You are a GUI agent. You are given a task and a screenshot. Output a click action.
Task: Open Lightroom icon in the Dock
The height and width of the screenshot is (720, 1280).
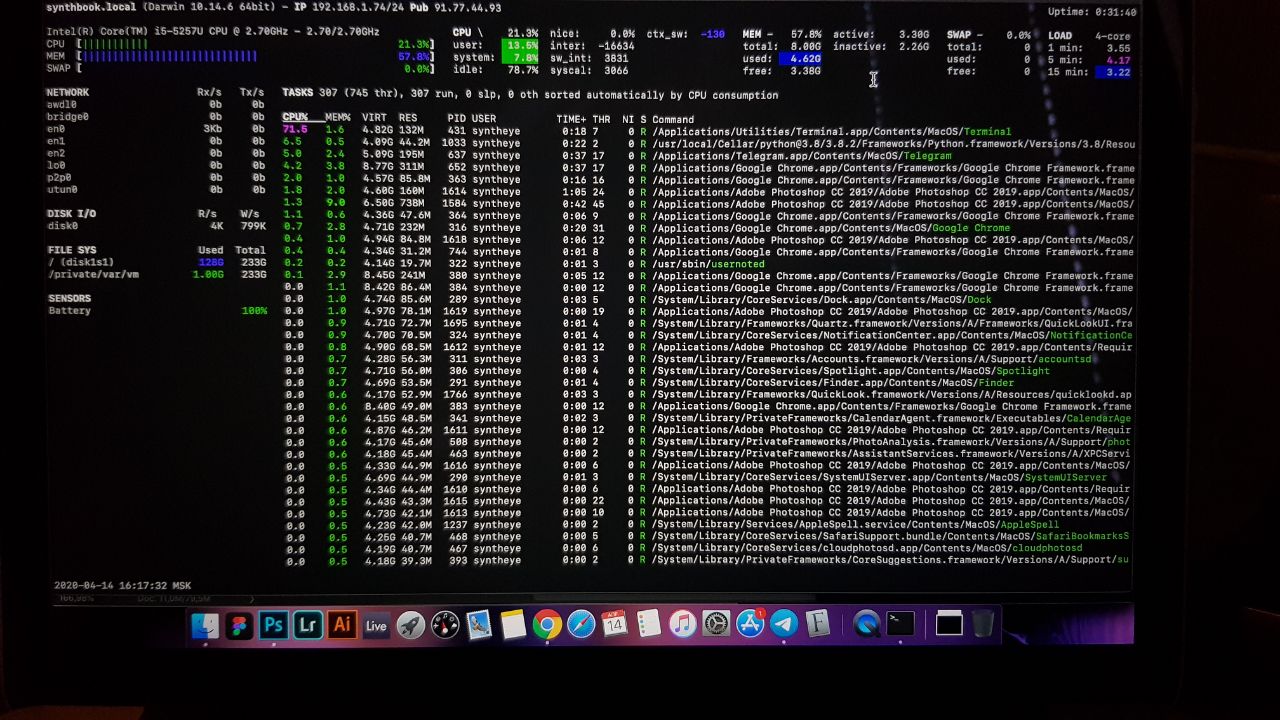(307, 626)
